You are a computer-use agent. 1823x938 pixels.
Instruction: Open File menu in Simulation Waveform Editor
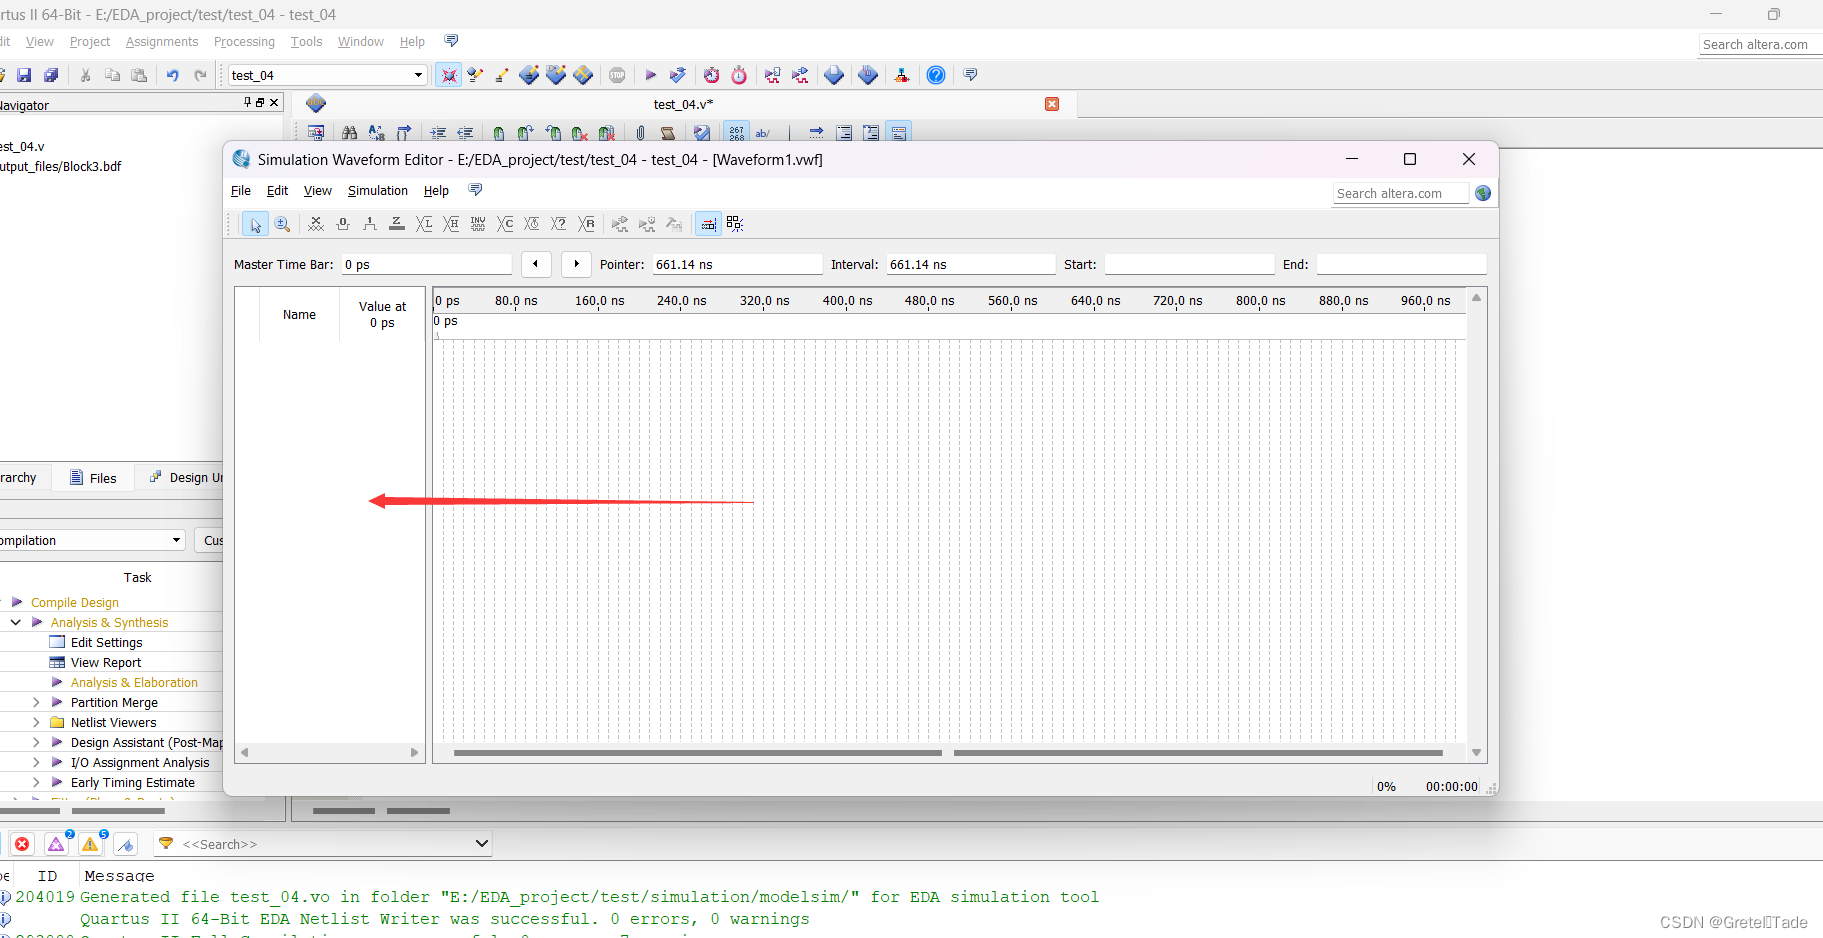pyautogui.click(x=241, y=191)
